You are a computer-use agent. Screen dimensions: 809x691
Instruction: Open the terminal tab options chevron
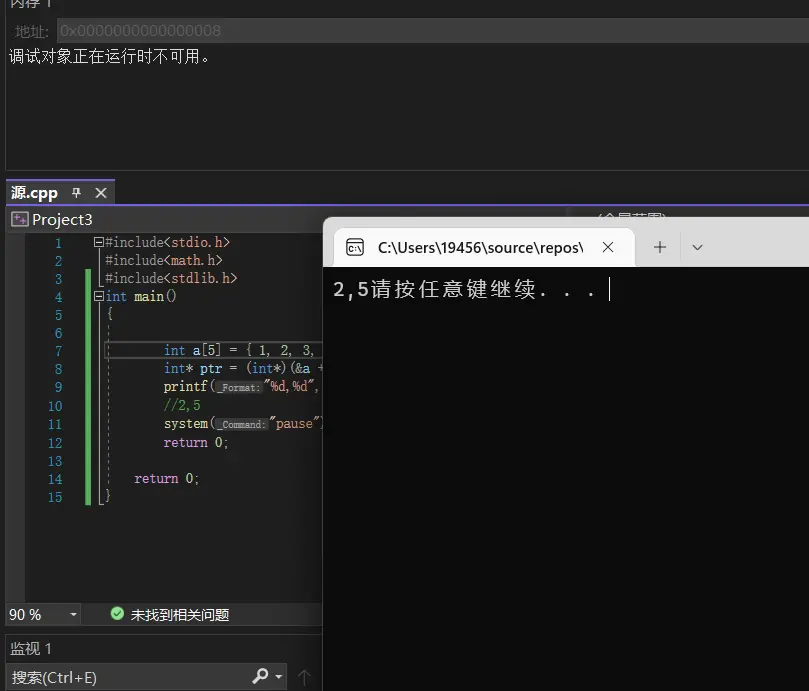pyautogui.click(x=697, y=247)
